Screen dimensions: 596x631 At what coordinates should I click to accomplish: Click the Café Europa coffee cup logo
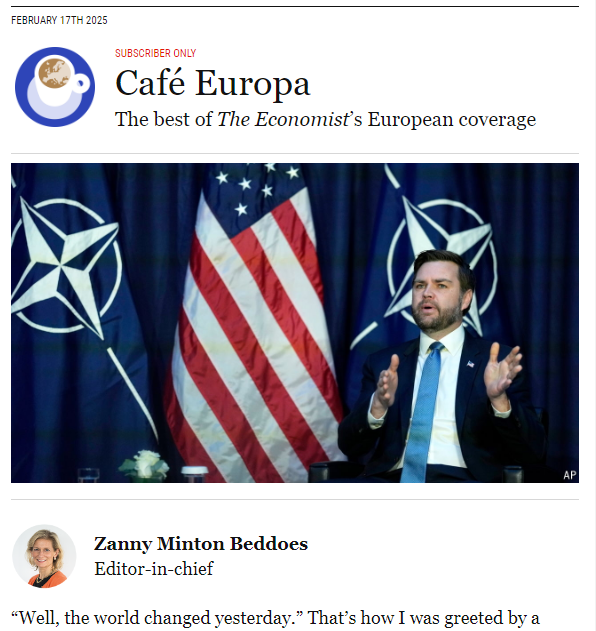55,87
